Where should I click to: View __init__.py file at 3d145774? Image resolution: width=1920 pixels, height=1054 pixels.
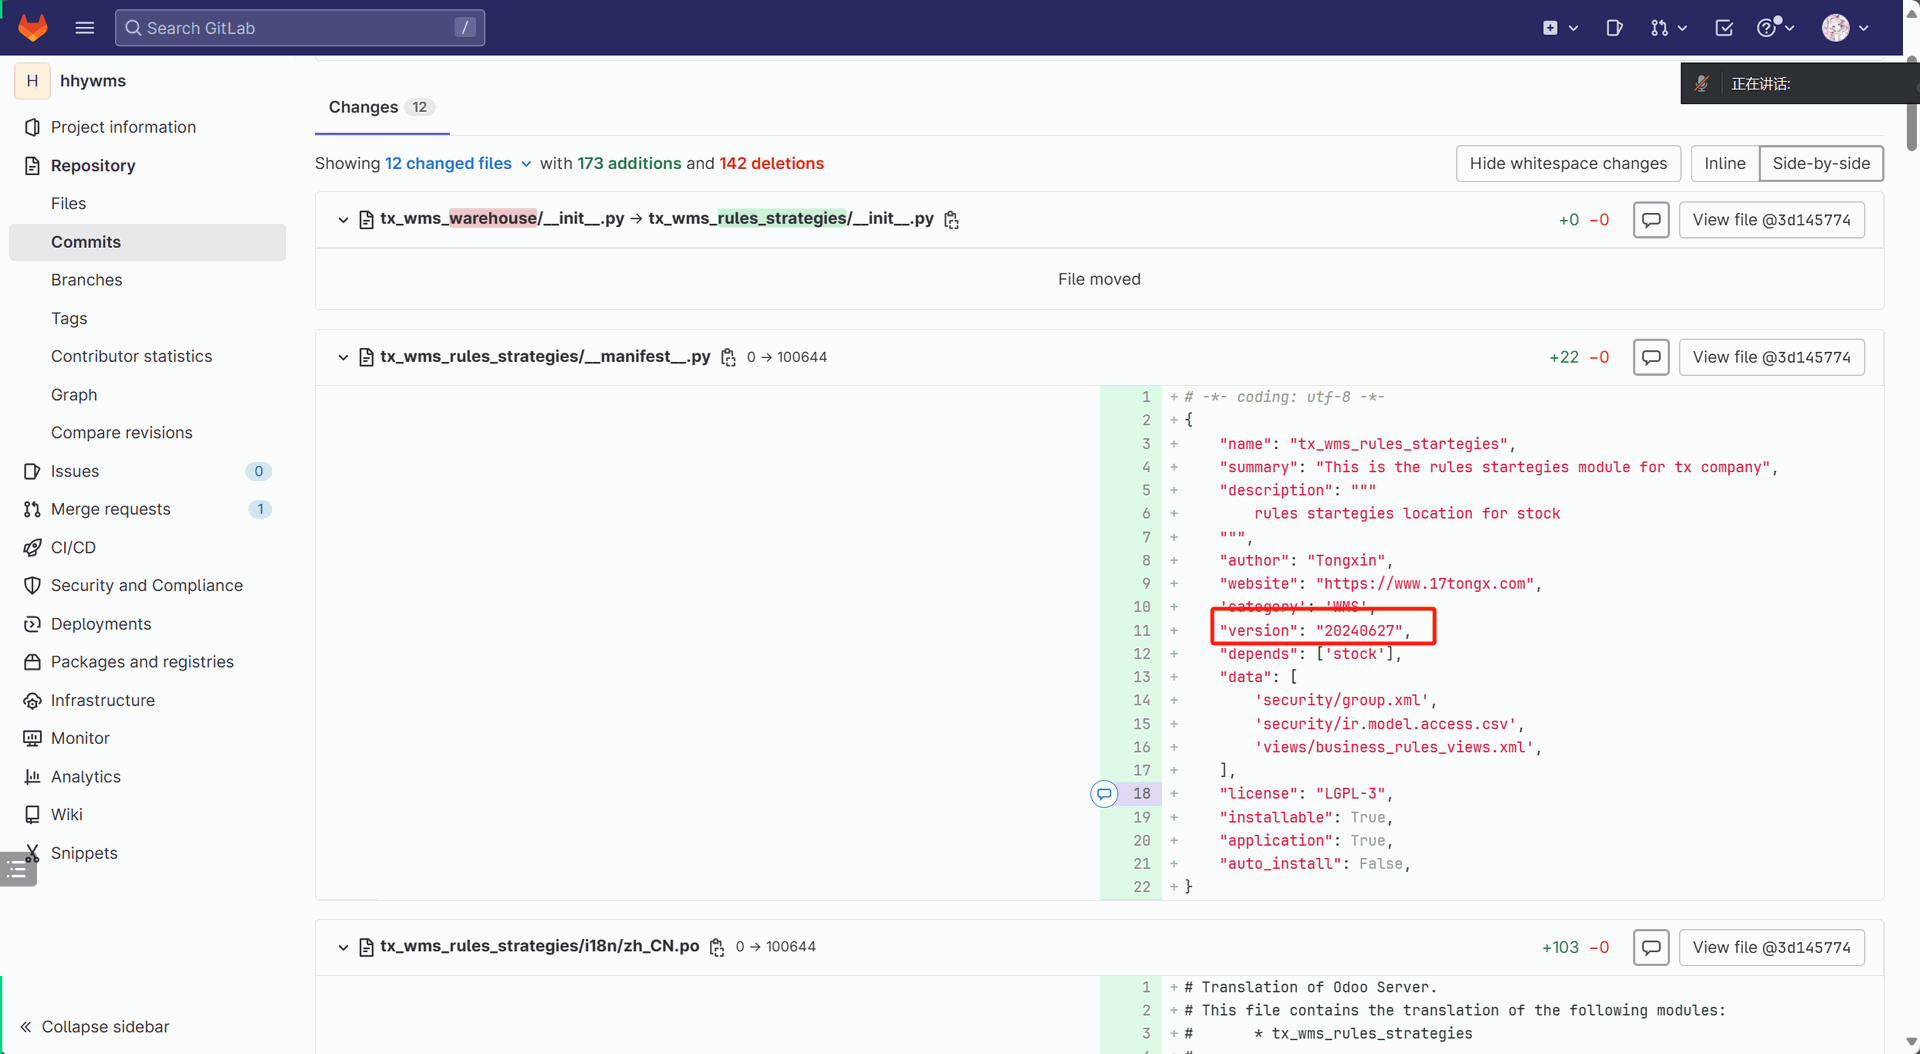[1771, 220]
